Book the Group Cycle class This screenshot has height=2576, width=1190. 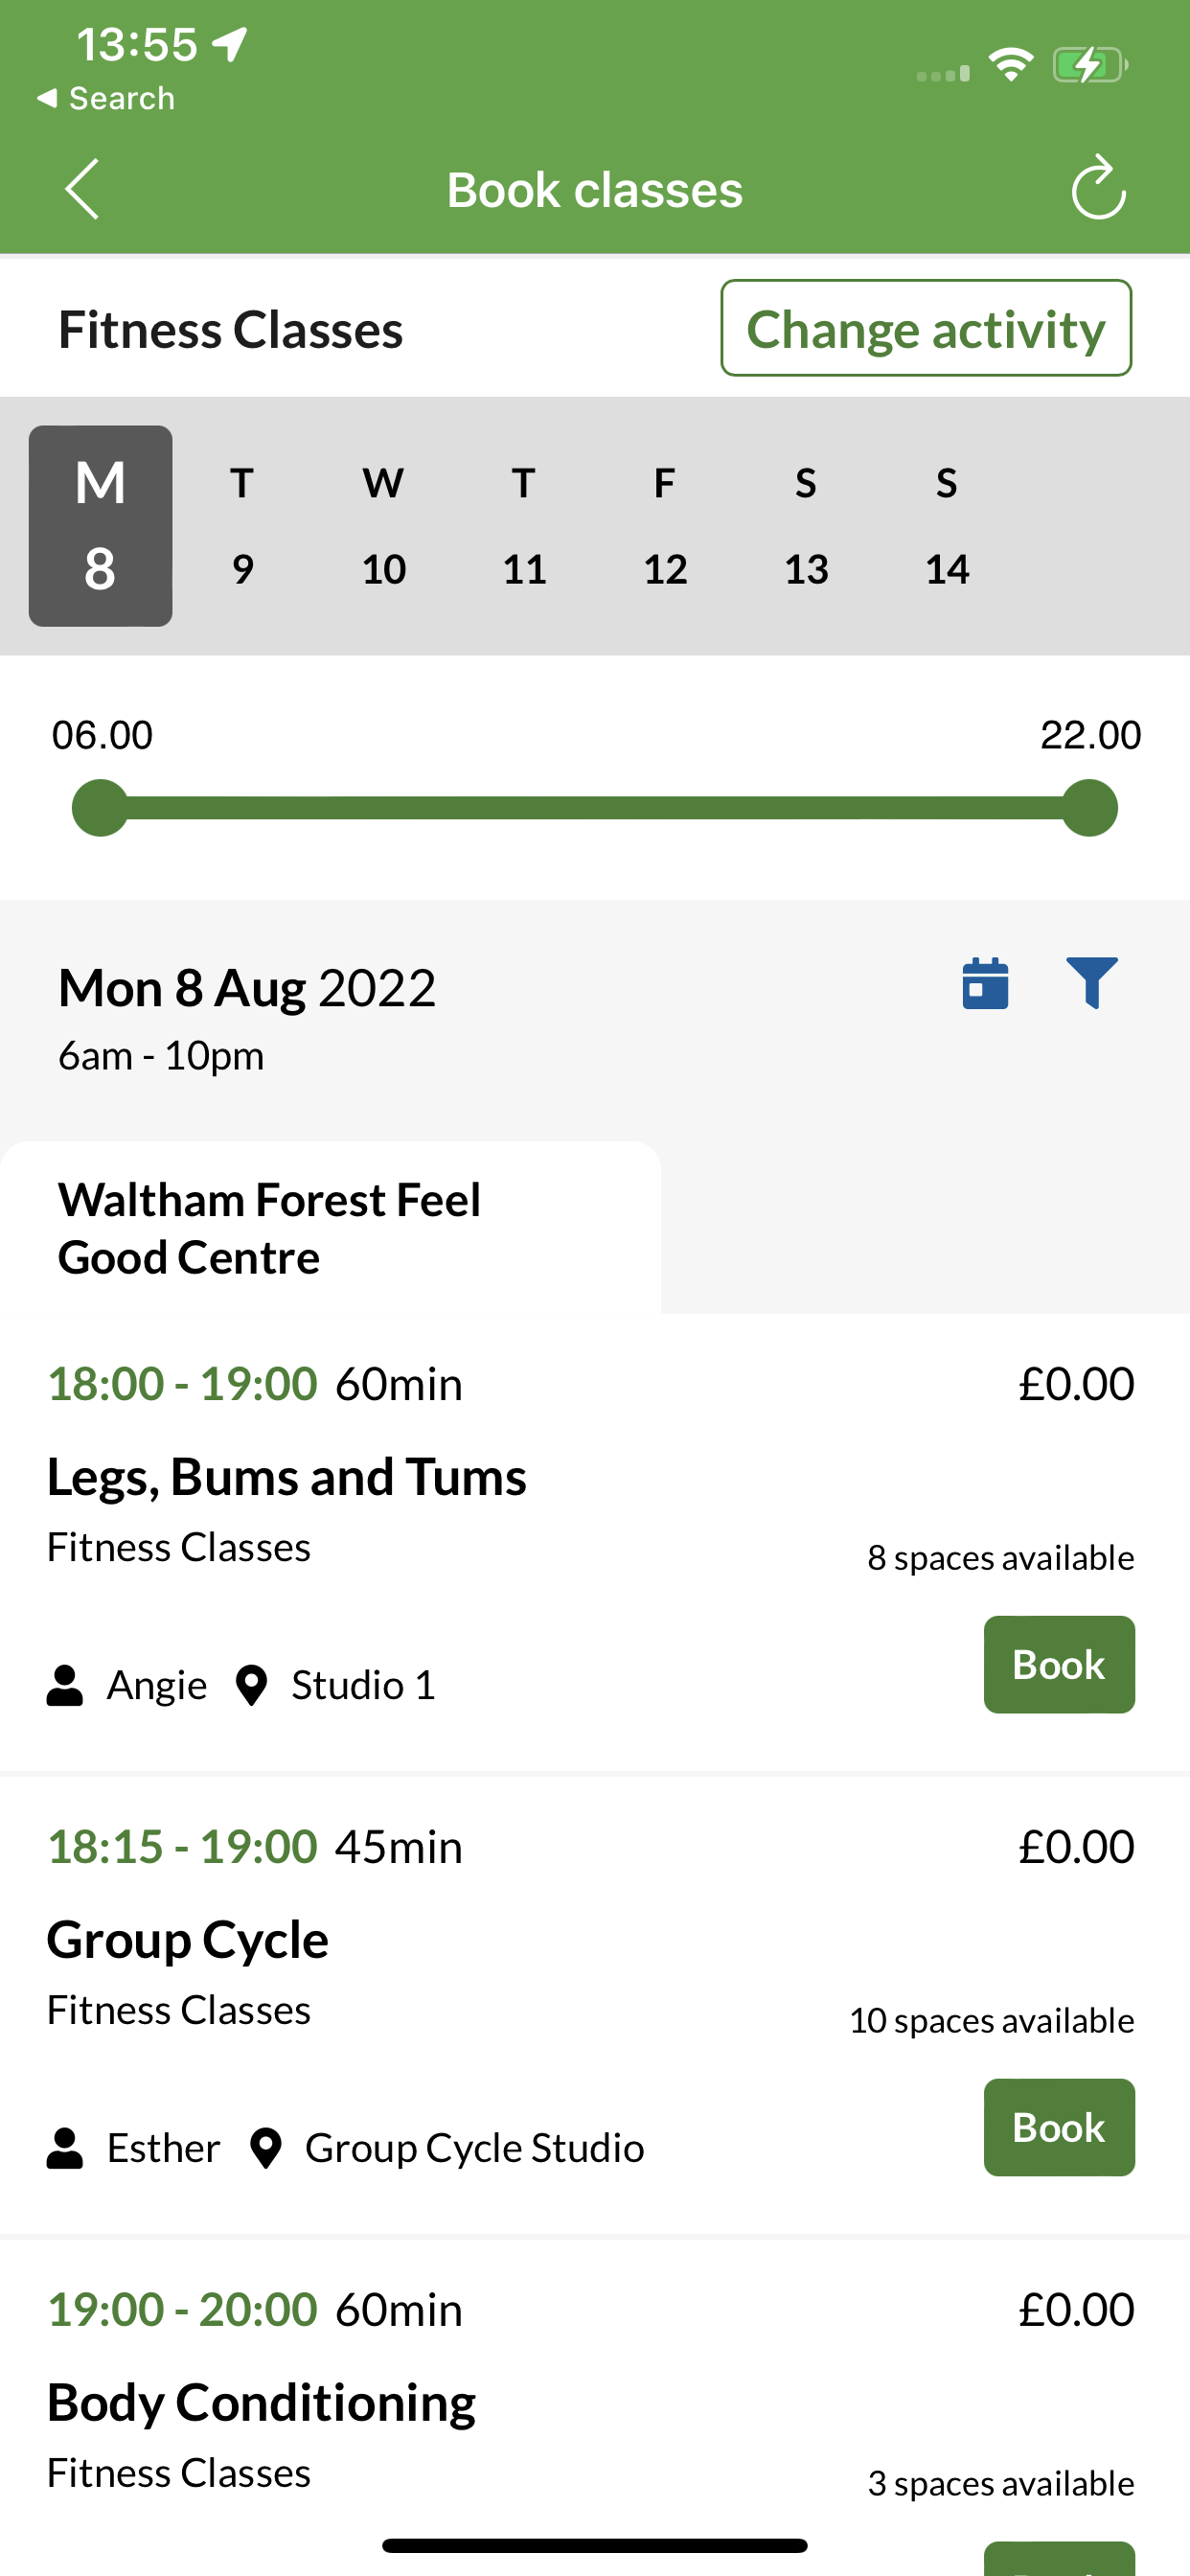[1059, 2127]
